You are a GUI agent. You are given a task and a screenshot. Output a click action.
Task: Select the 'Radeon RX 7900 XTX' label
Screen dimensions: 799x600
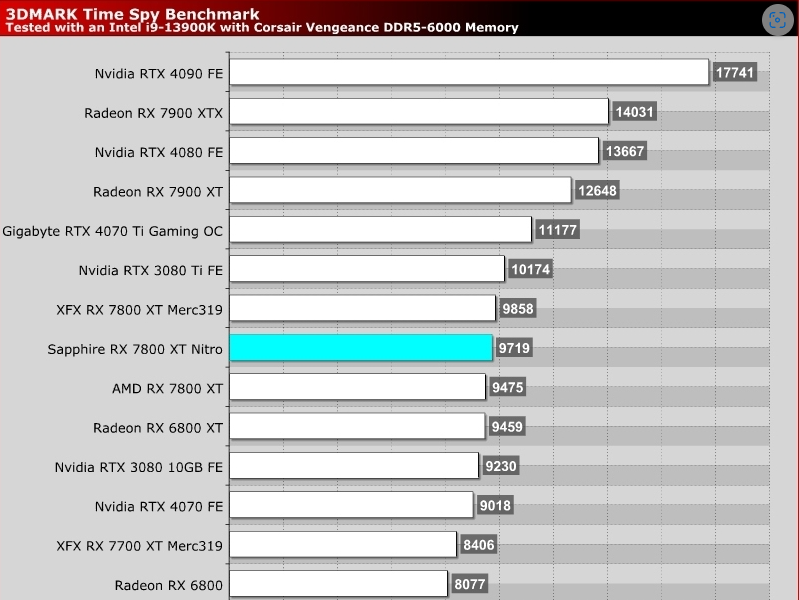point(153,113)
